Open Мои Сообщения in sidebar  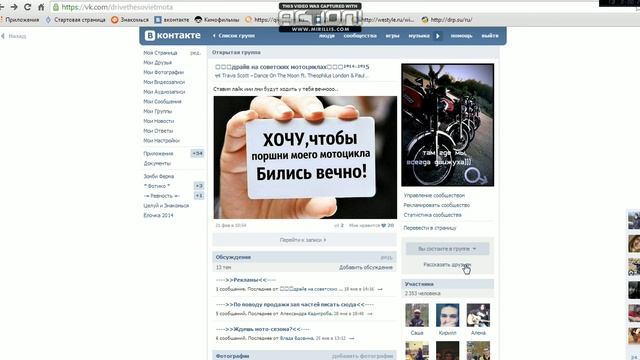(x=162, y=101)
